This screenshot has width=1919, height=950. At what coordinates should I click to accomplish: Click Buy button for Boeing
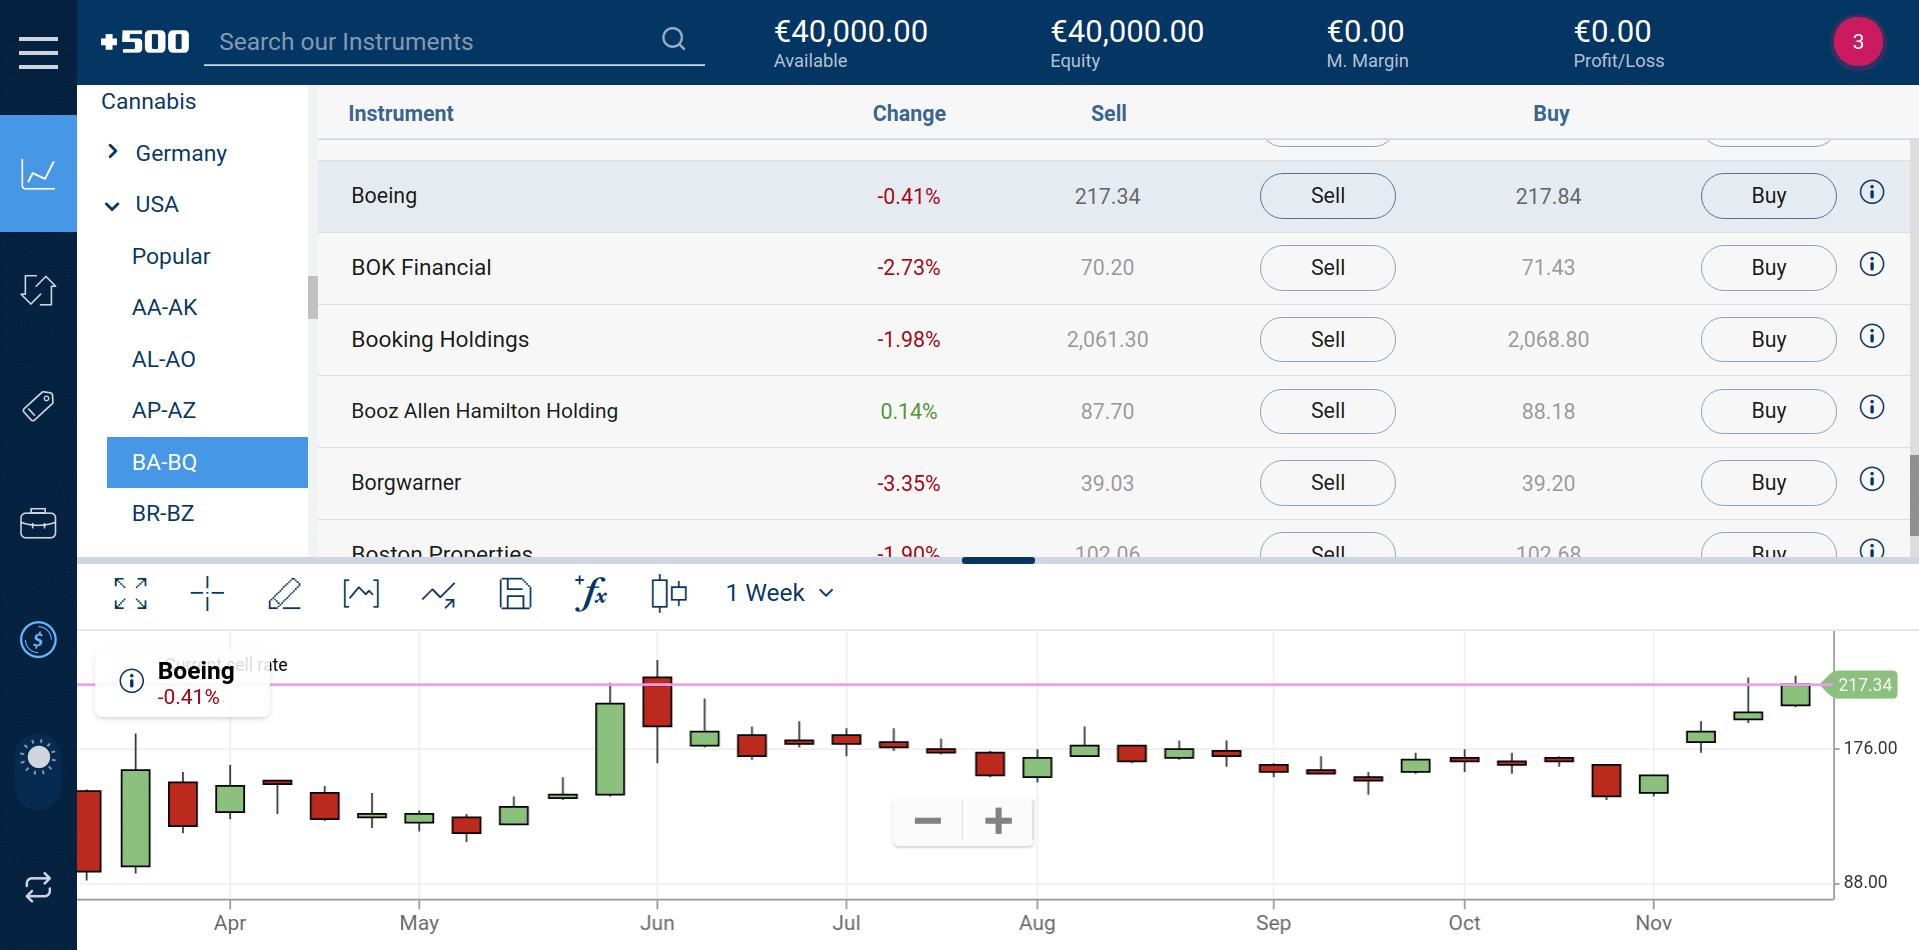pyautogui.click(x=1768, y=196)
